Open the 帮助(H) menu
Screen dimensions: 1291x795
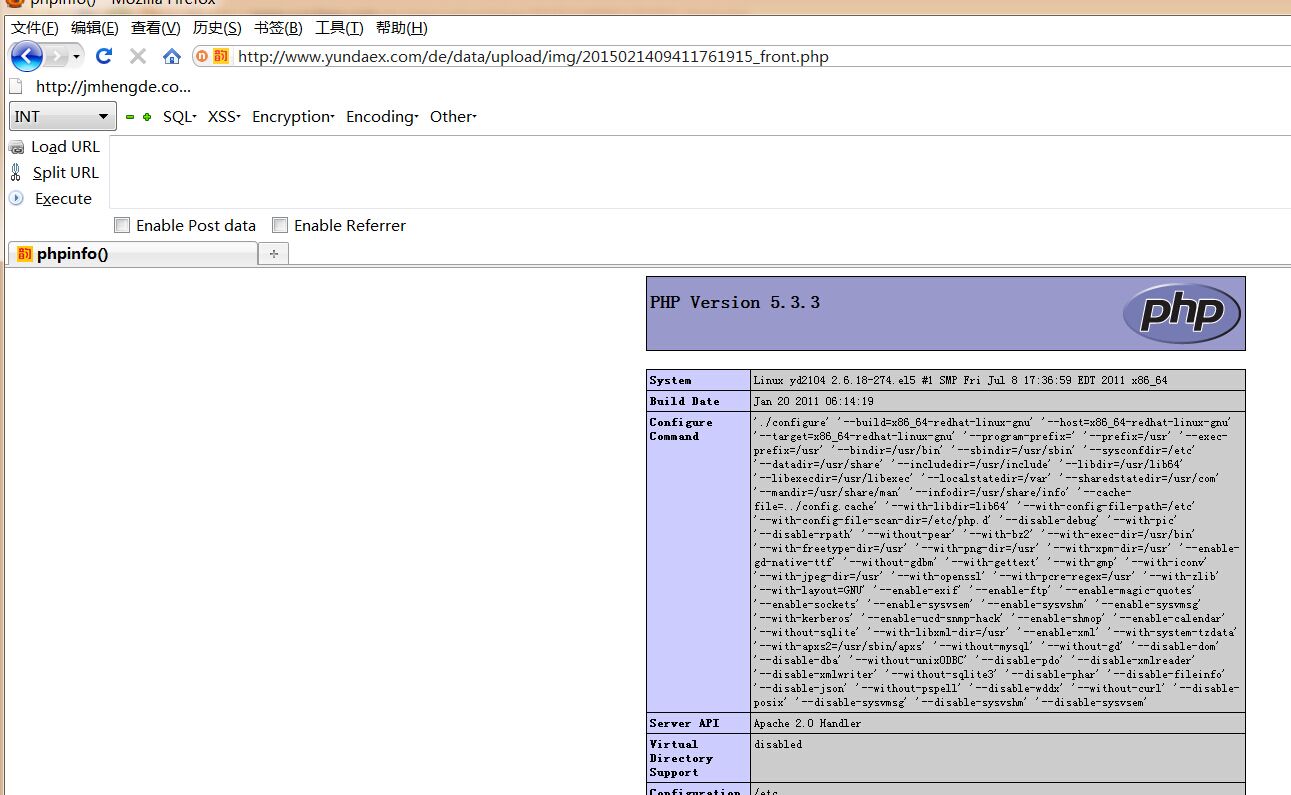401,27
